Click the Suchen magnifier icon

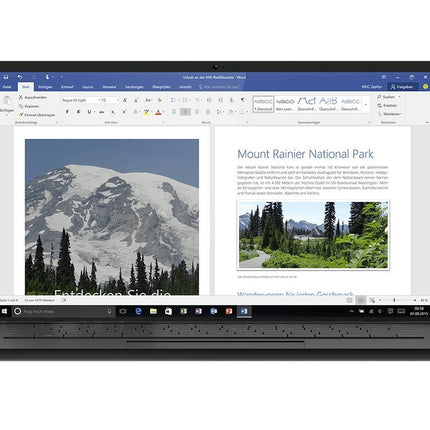coord(379,97)
